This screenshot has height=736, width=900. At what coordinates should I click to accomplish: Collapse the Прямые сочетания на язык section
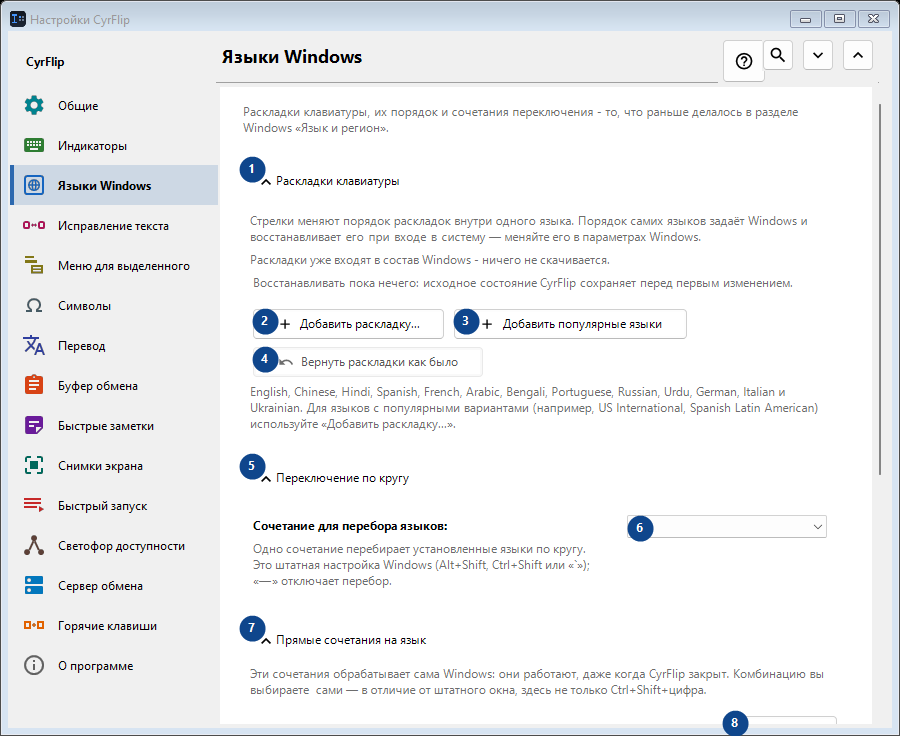[x=266, y=641]
